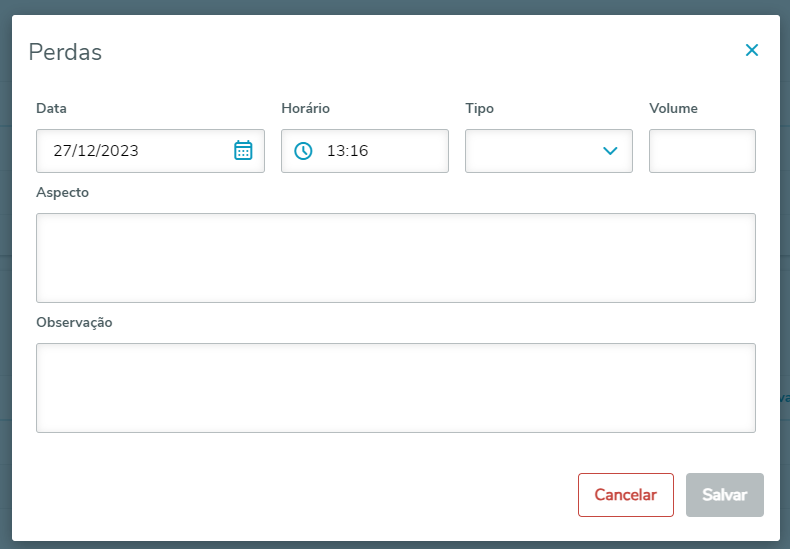Click the Perdas dialog title

[x=65, y=52]
